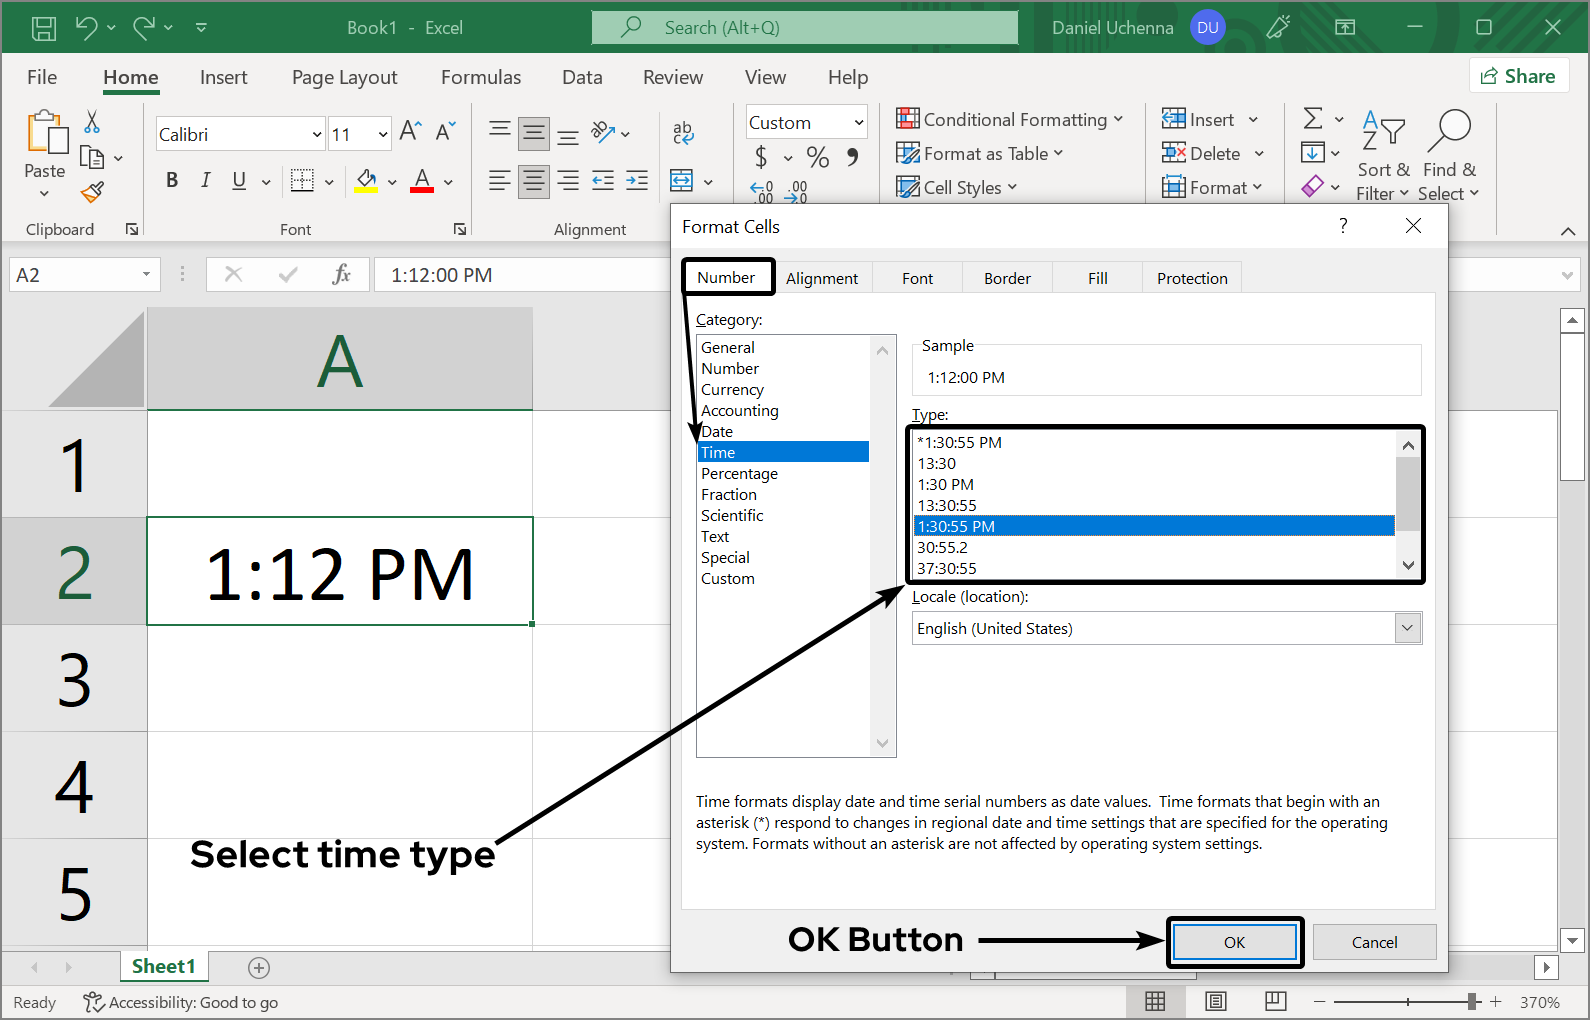Click the Wrap Text icon
The height and width of the screenshot is (1020, 1590).
pyautogui.click(x=683, y=132)
